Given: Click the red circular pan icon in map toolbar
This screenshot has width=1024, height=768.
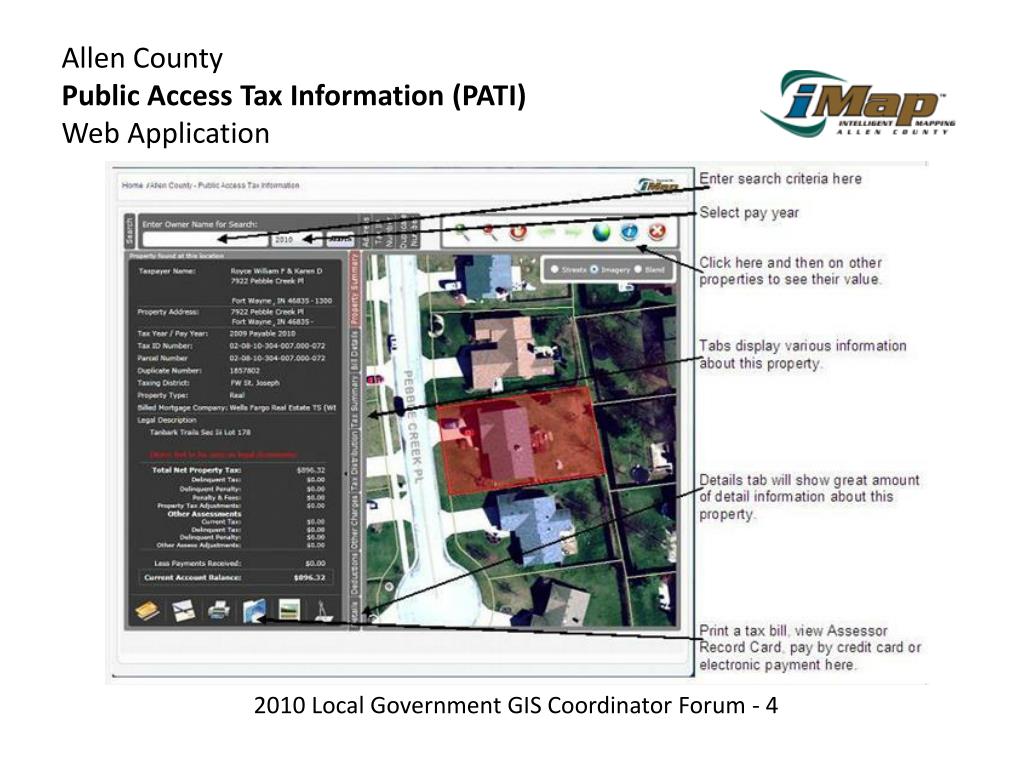Looking at the screenshot, I should [x=518, y=232].
